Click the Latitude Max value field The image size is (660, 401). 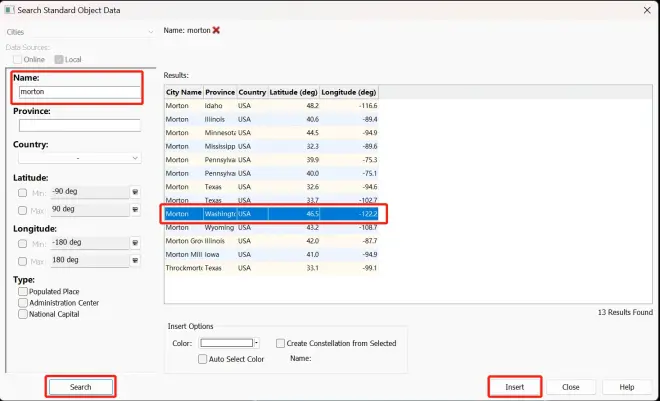pos(90,210)
